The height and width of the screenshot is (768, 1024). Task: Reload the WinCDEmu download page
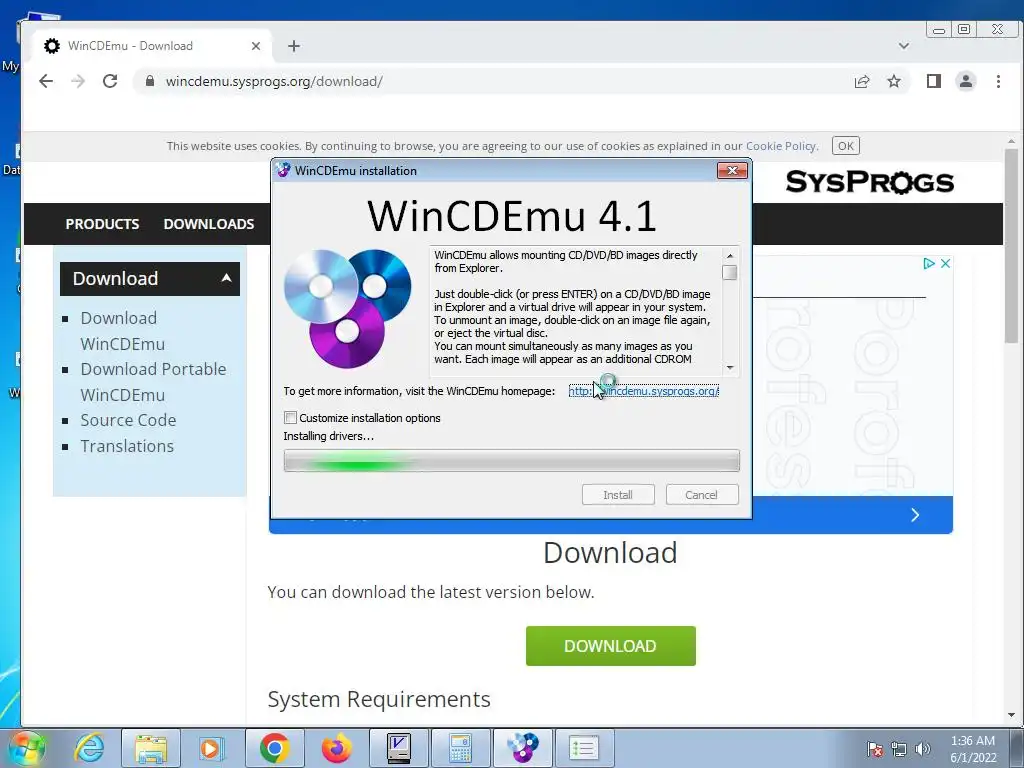[x=110, y=81]
